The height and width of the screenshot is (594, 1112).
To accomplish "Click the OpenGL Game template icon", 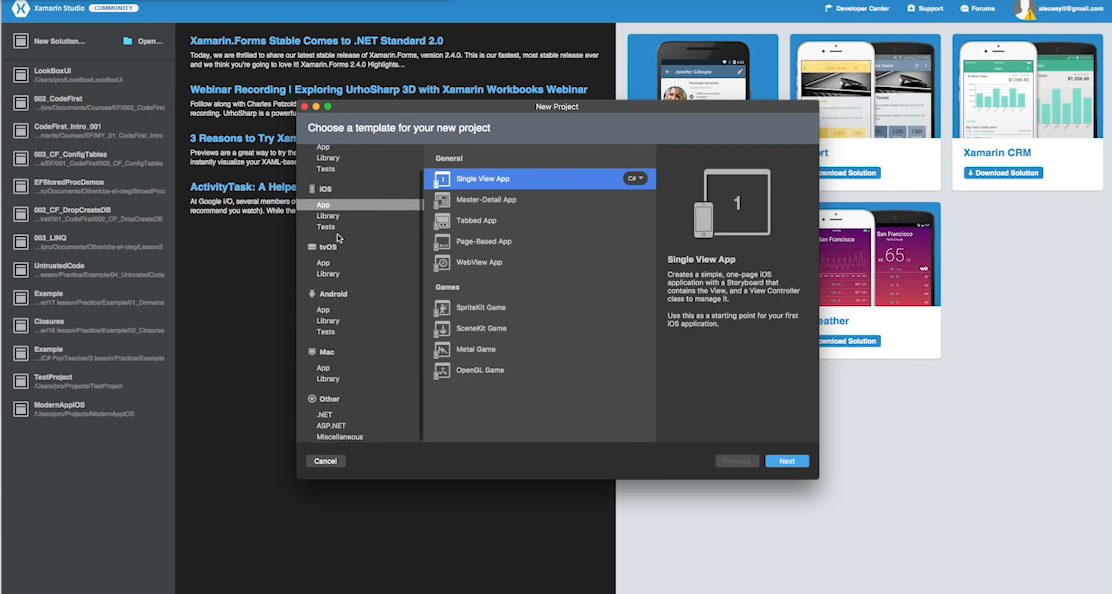I will [442, 370].
